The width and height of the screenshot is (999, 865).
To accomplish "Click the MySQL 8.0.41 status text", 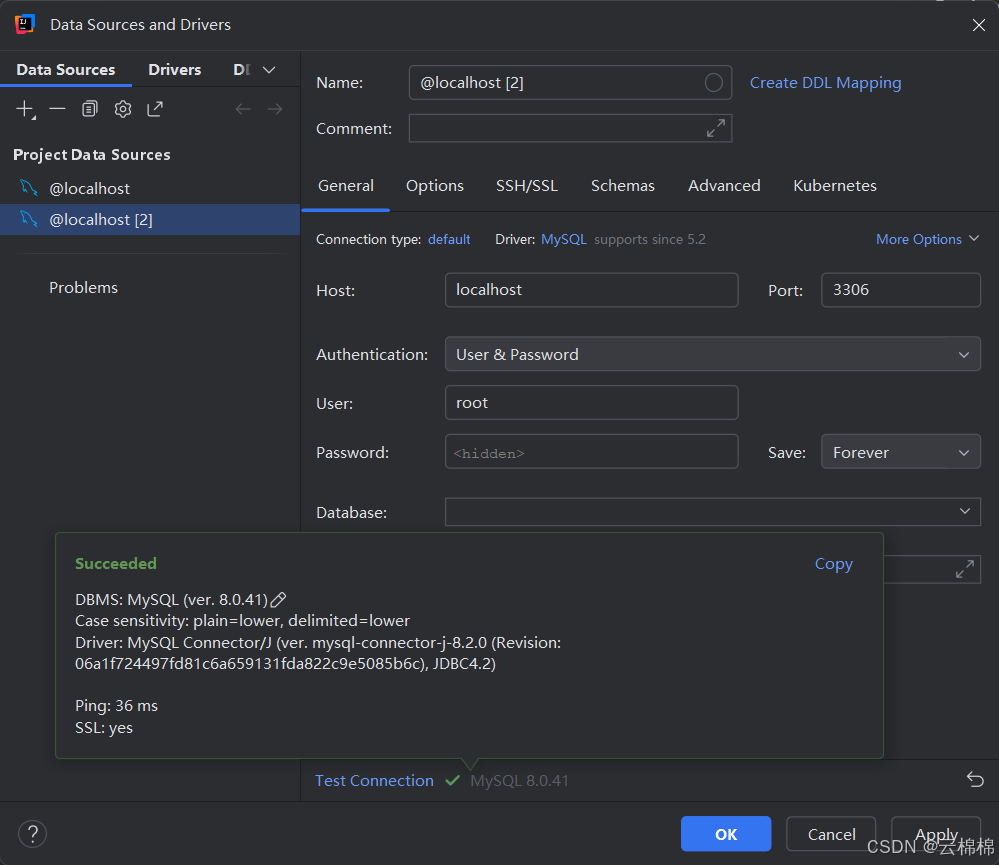I will (519, 780).
